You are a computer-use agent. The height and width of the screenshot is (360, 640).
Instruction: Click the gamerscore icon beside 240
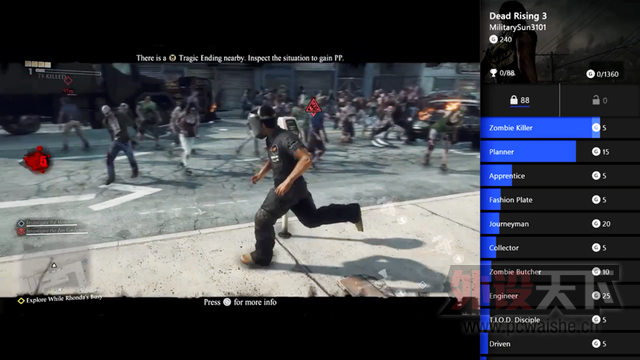(x=493, y=39)
